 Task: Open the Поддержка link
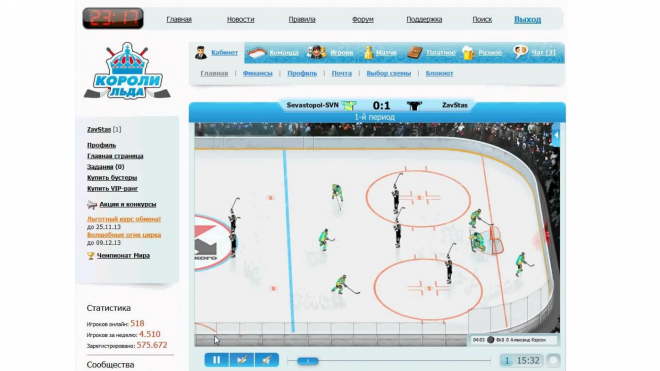click(x=424, y=19)
